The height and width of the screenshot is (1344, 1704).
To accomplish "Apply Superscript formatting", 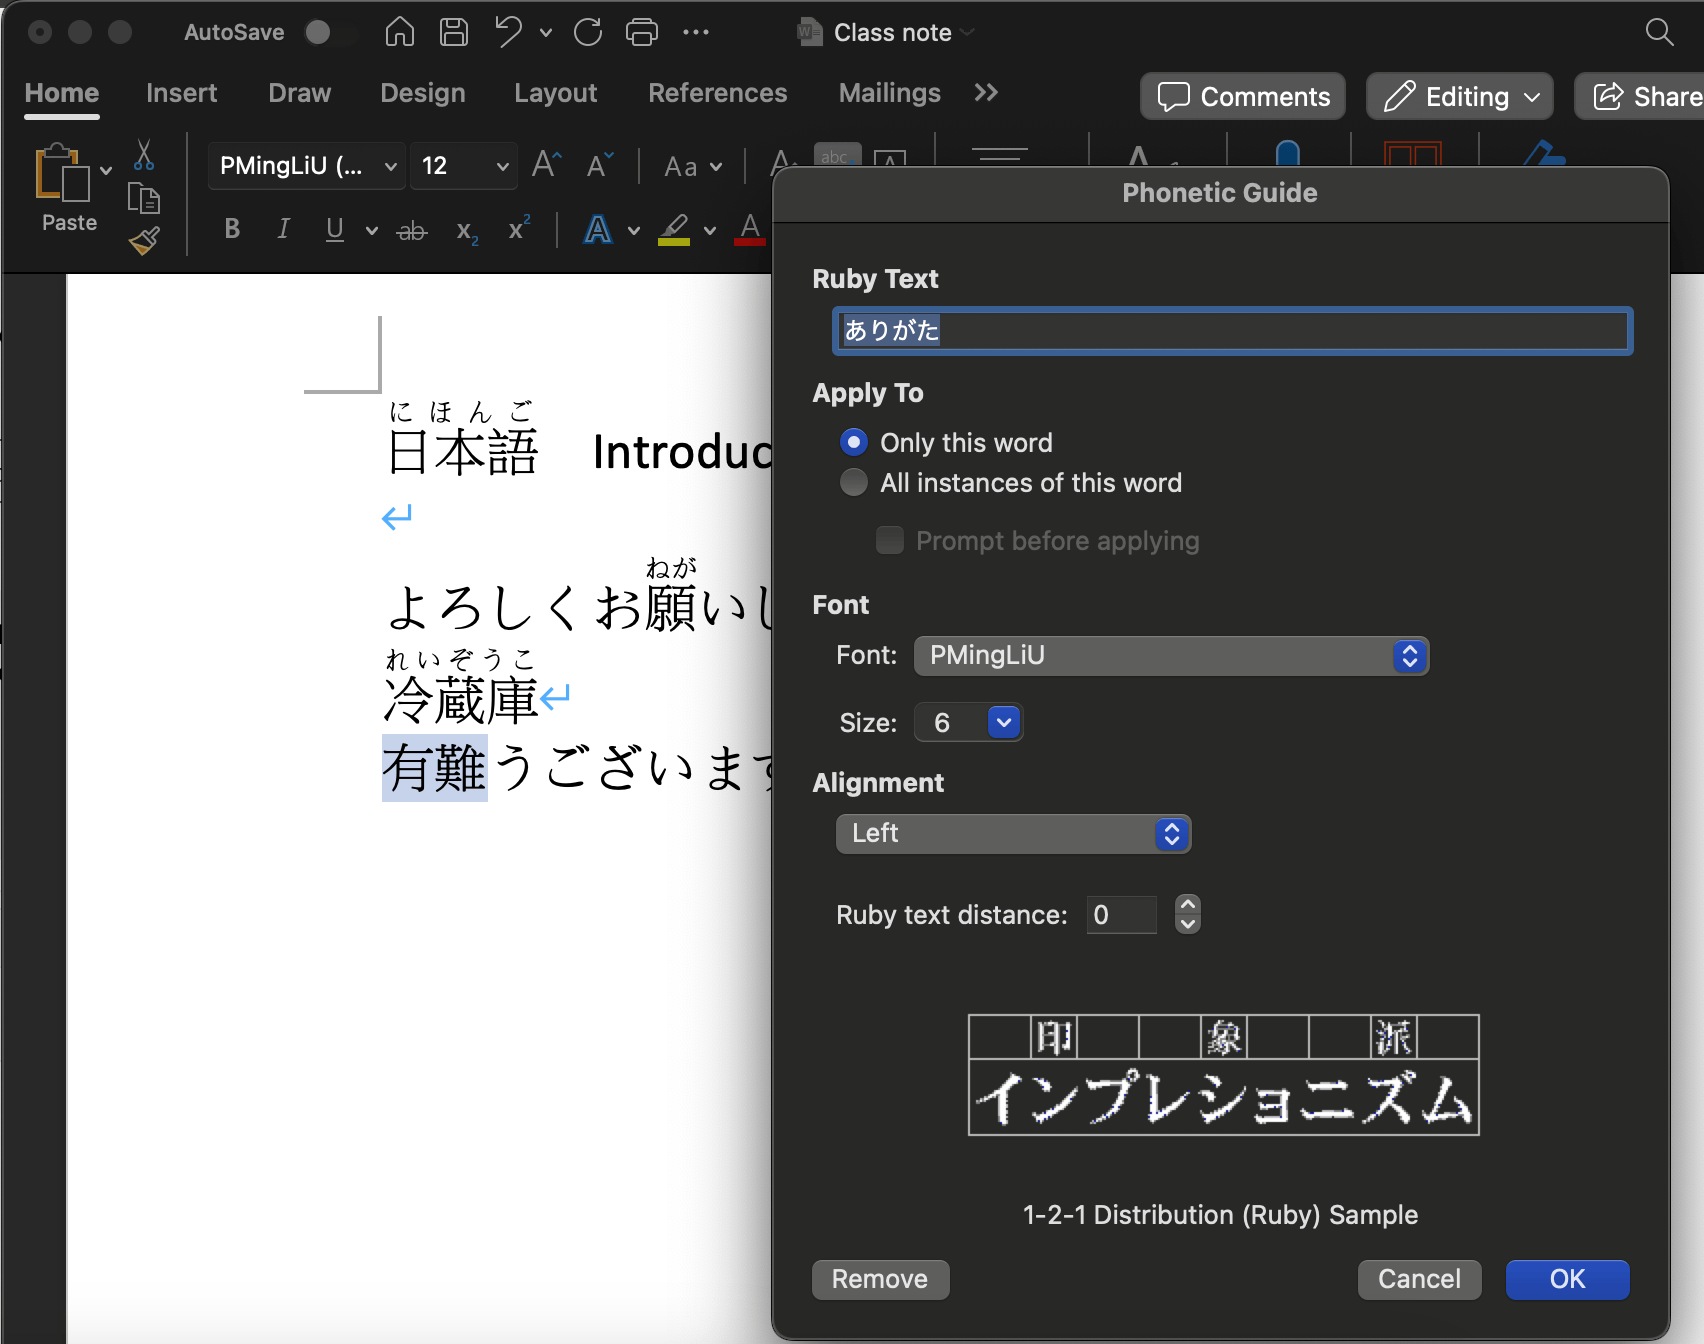I will (519, 229).
